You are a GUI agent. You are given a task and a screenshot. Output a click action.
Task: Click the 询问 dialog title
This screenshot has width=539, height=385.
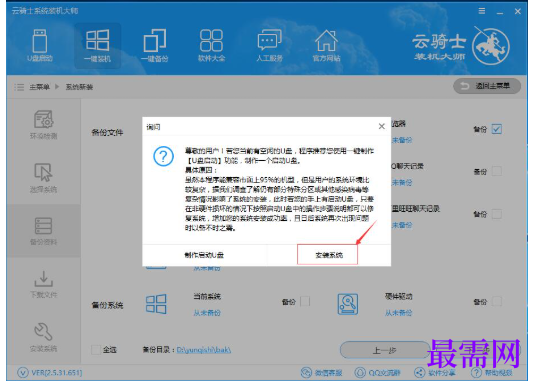click(x=153, y=127)
